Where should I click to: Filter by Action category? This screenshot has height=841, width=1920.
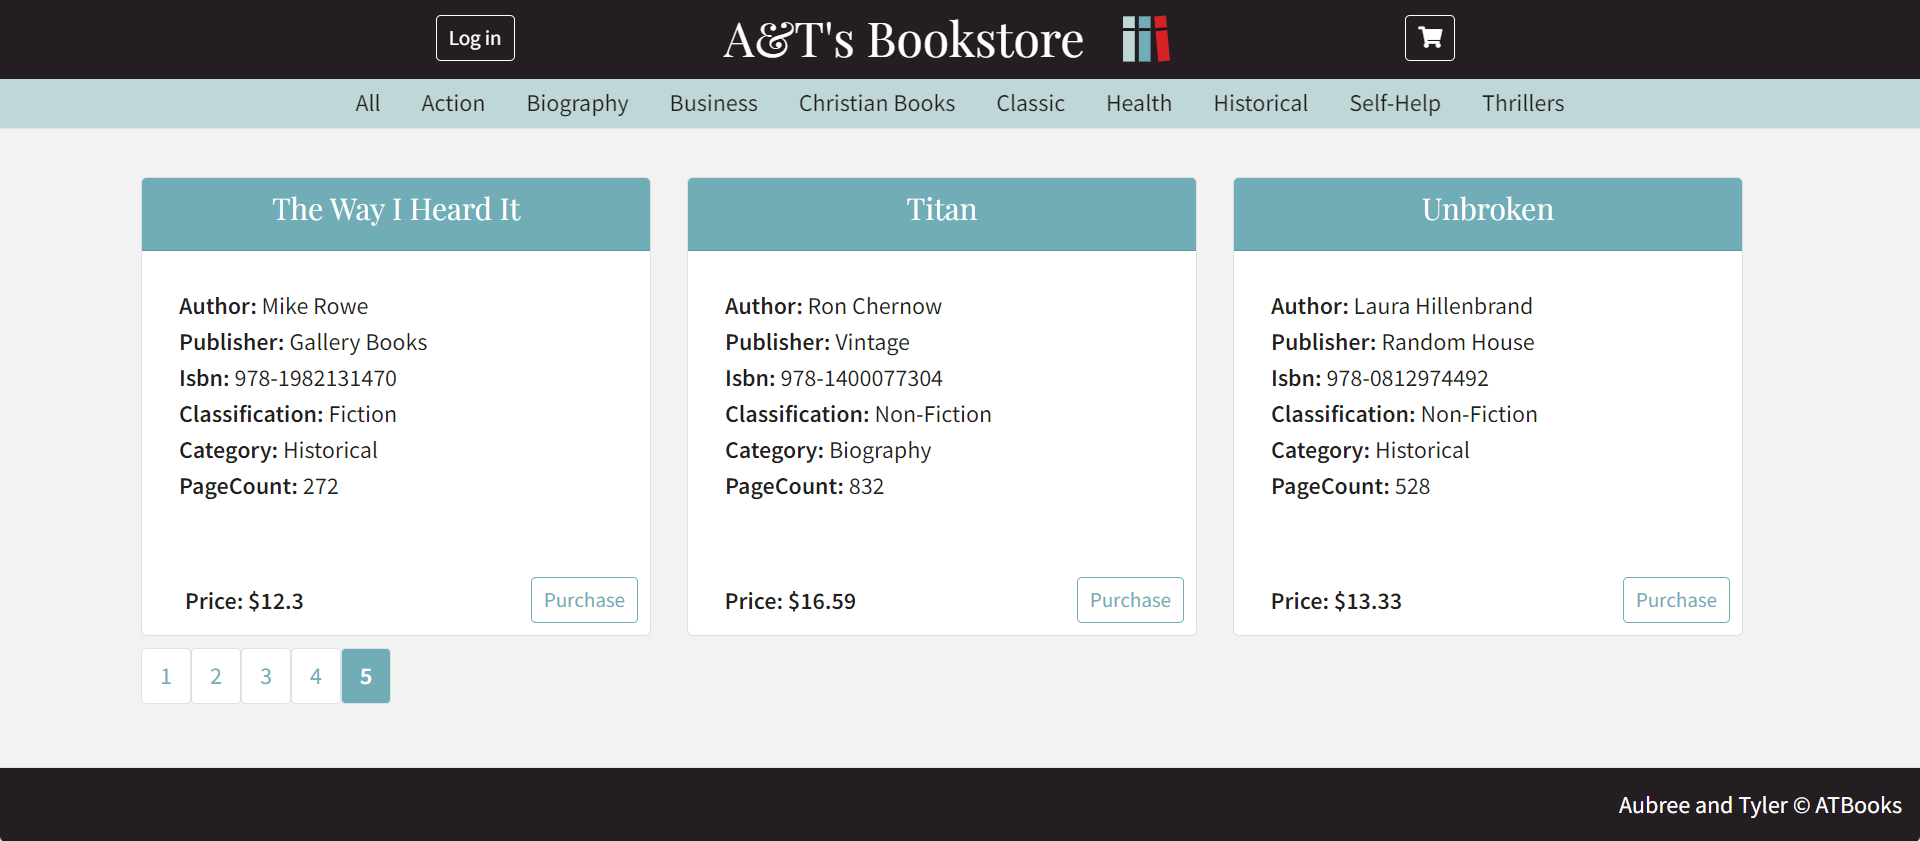453,103
